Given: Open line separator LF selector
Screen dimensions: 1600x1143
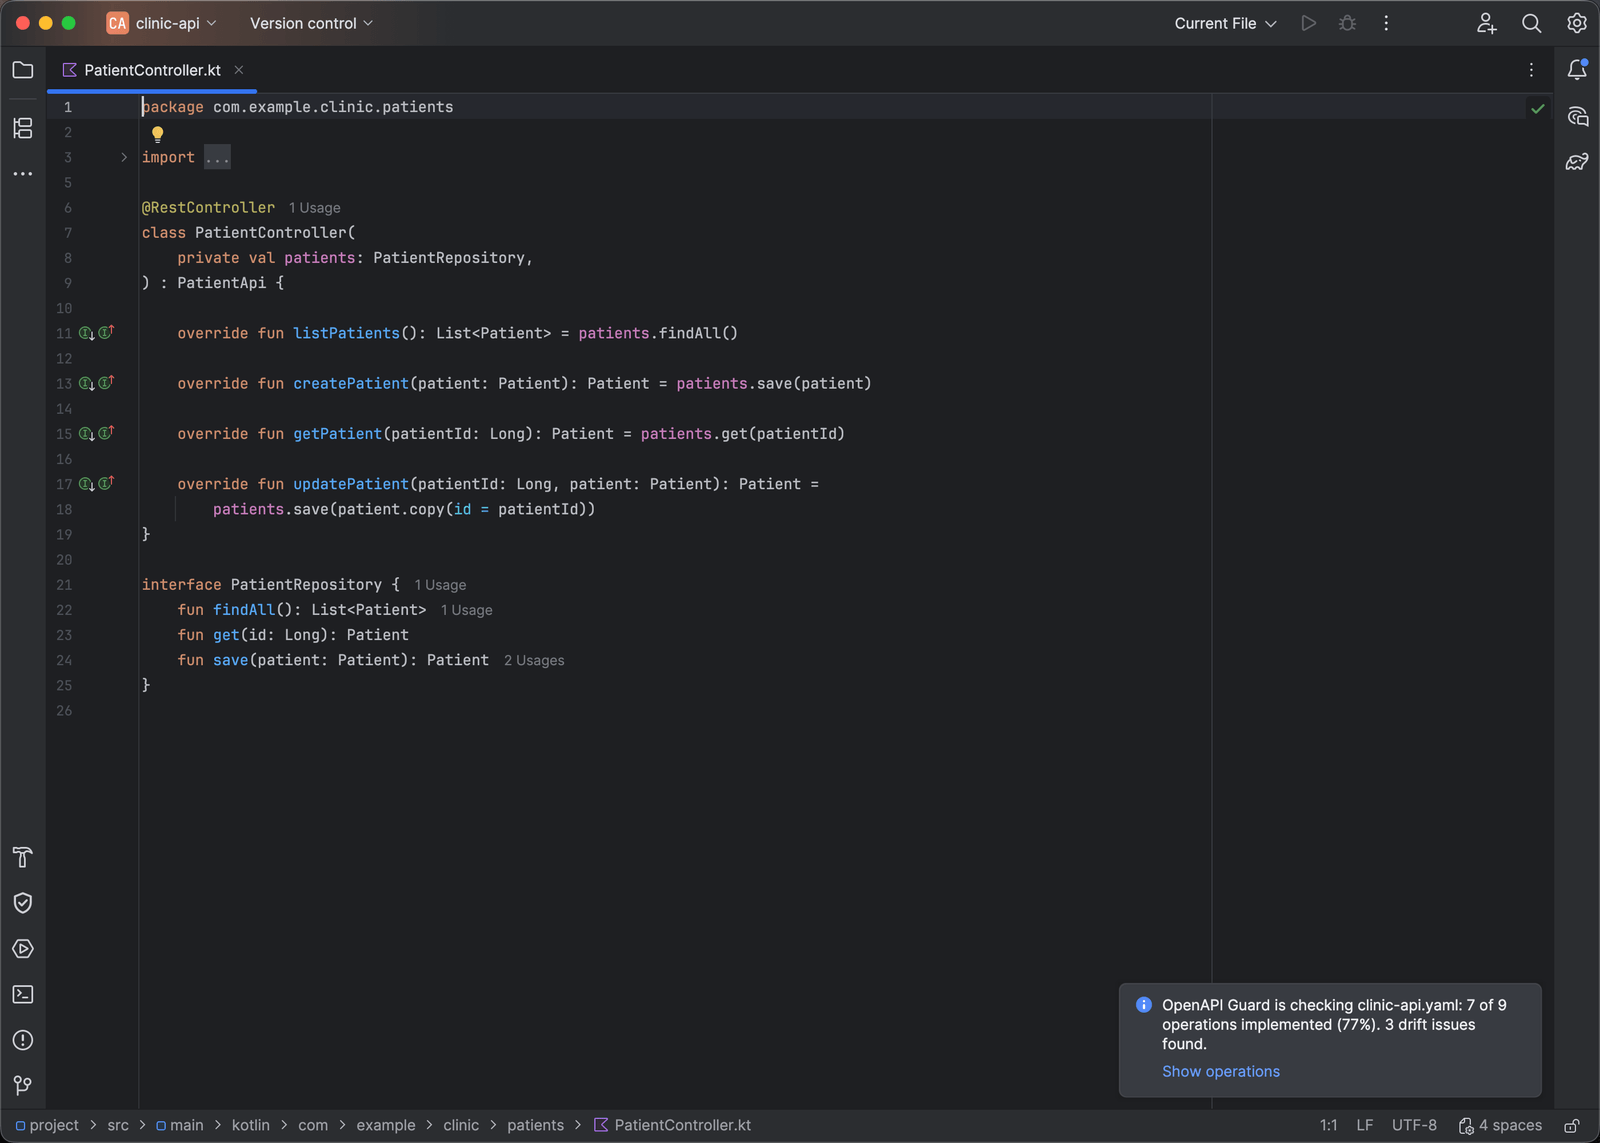Looking at the screenshot, I should tap(1364, 1125).
